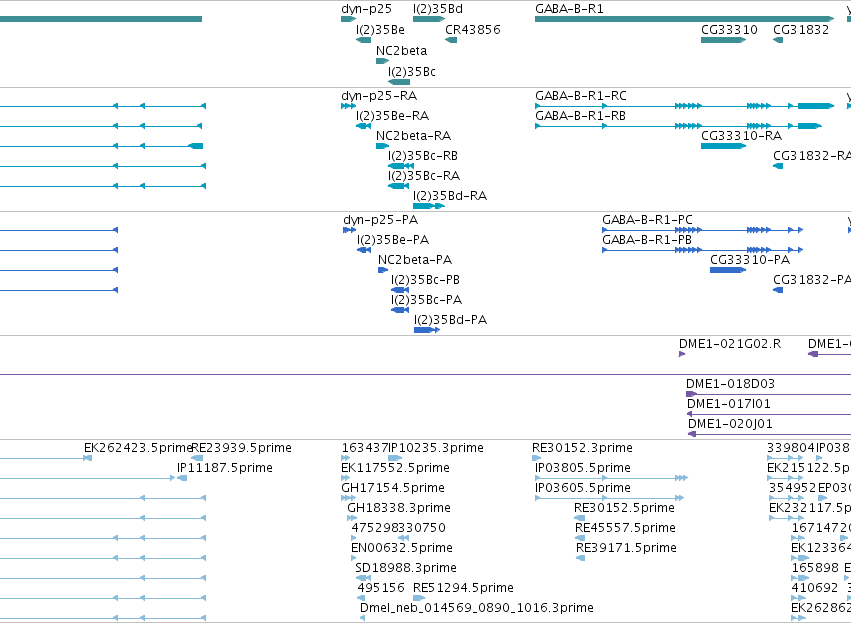This screenshot has width=851, height=623.
Task: Click protein GABA-B-R1-PC label
Action: (x=647, y=220)
